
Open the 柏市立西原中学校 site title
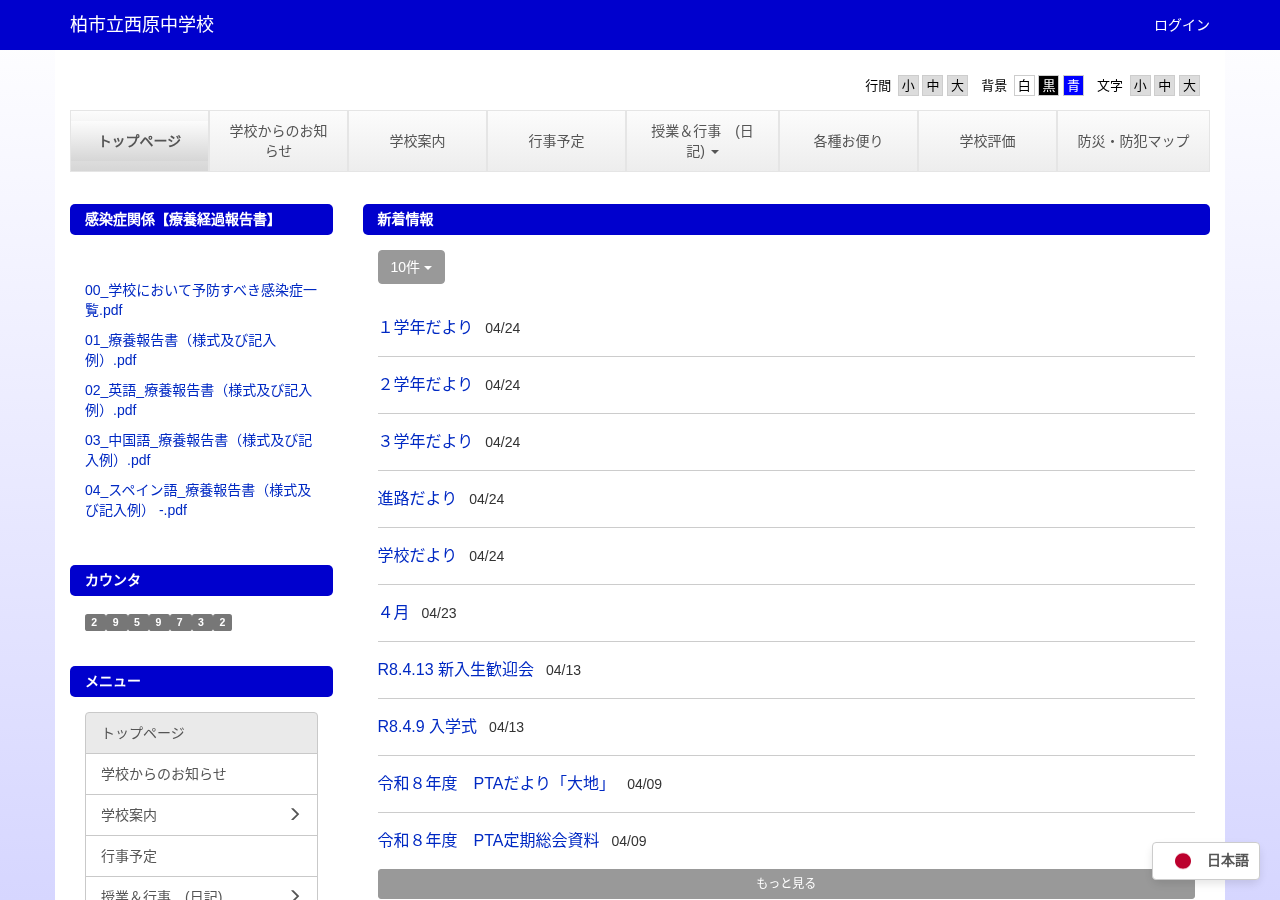142,25
